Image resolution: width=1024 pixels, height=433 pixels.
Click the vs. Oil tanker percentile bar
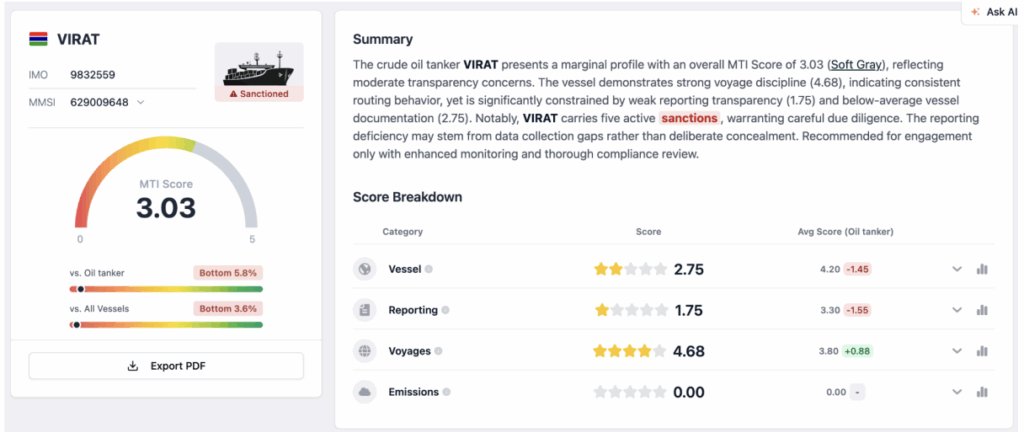[166, 289]
